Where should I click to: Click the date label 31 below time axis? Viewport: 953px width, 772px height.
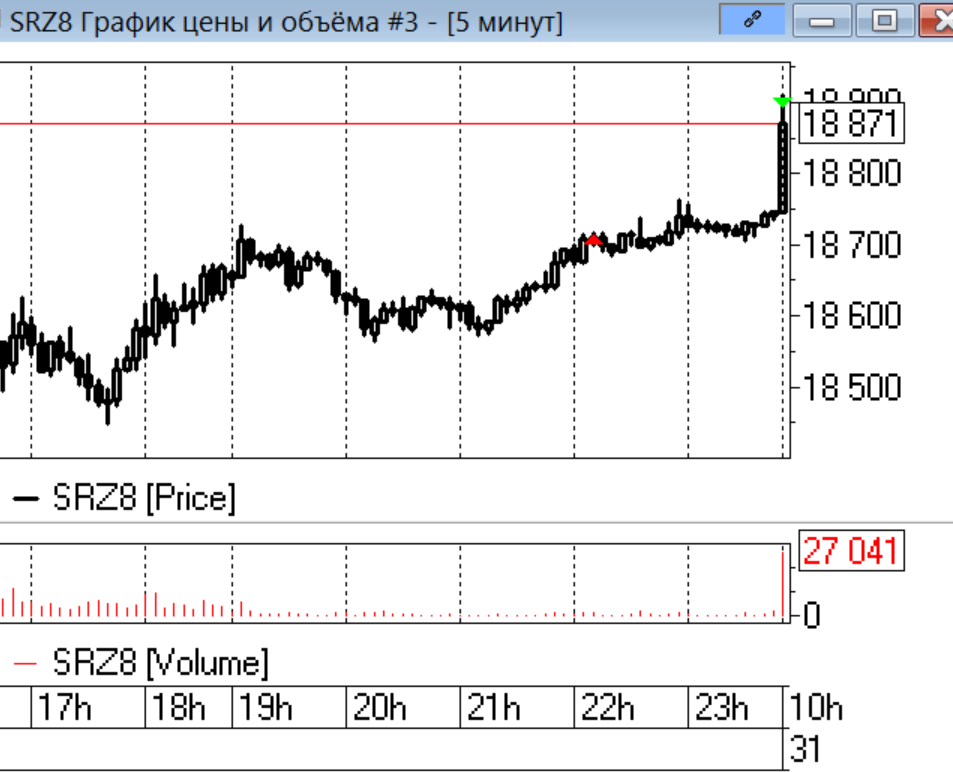pos(805,748)
